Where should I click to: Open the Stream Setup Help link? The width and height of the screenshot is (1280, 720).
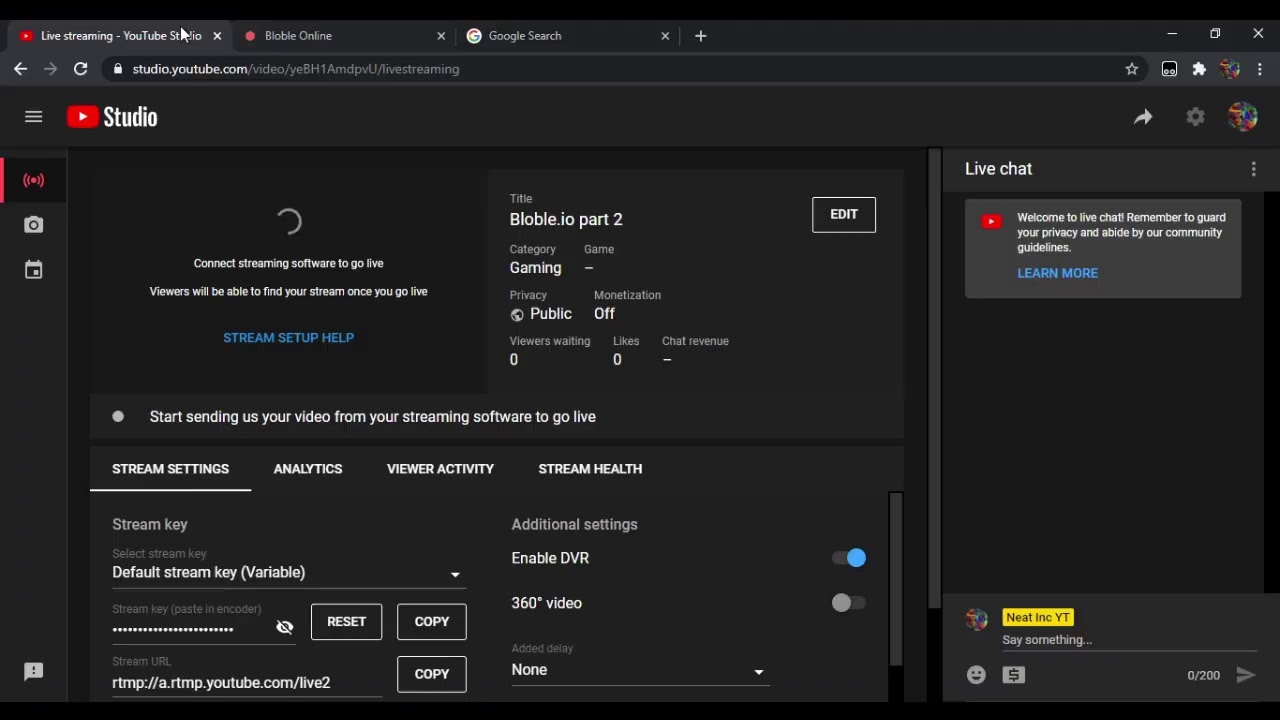point(289,338)
